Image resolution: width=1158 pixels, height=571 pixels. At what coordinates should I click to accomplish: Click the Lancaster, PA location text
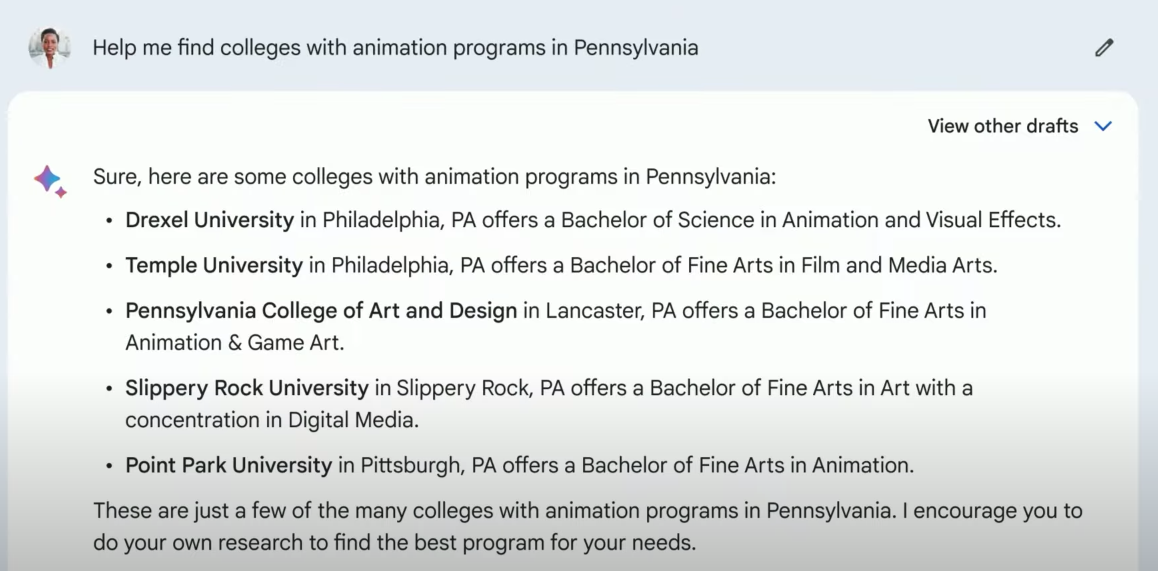click(x=611, y=311)
